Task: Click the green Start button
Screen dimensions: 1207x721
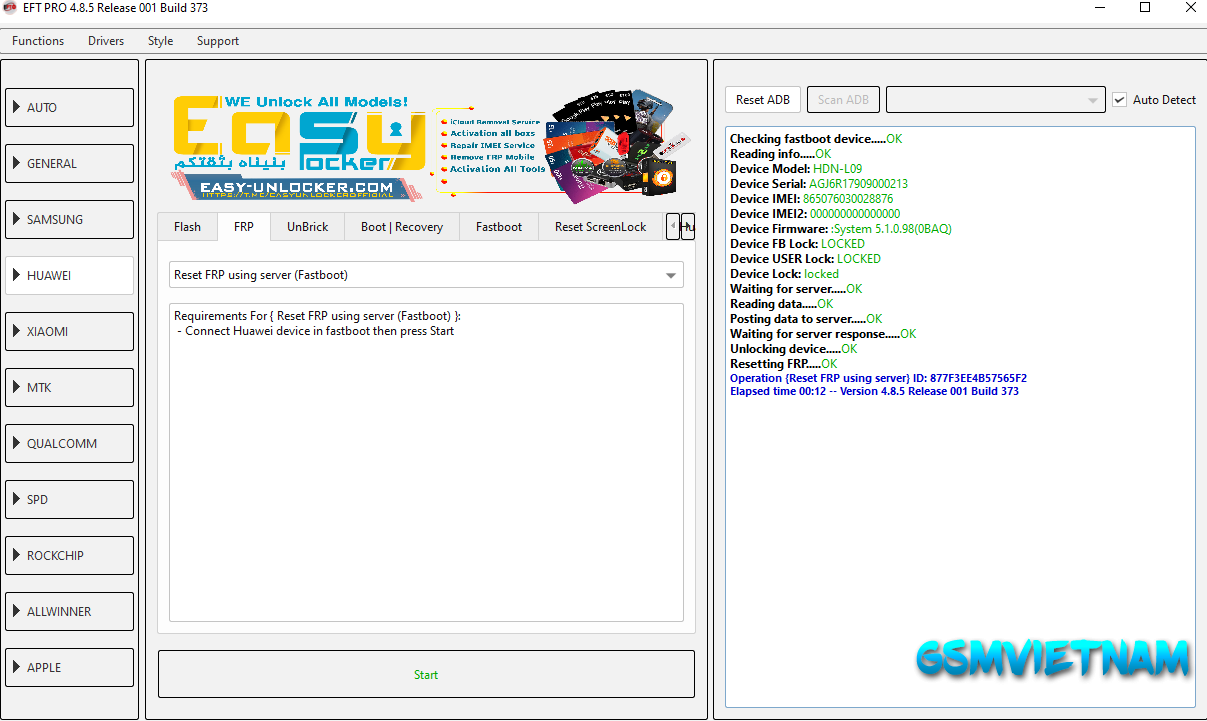Action: 426,674
